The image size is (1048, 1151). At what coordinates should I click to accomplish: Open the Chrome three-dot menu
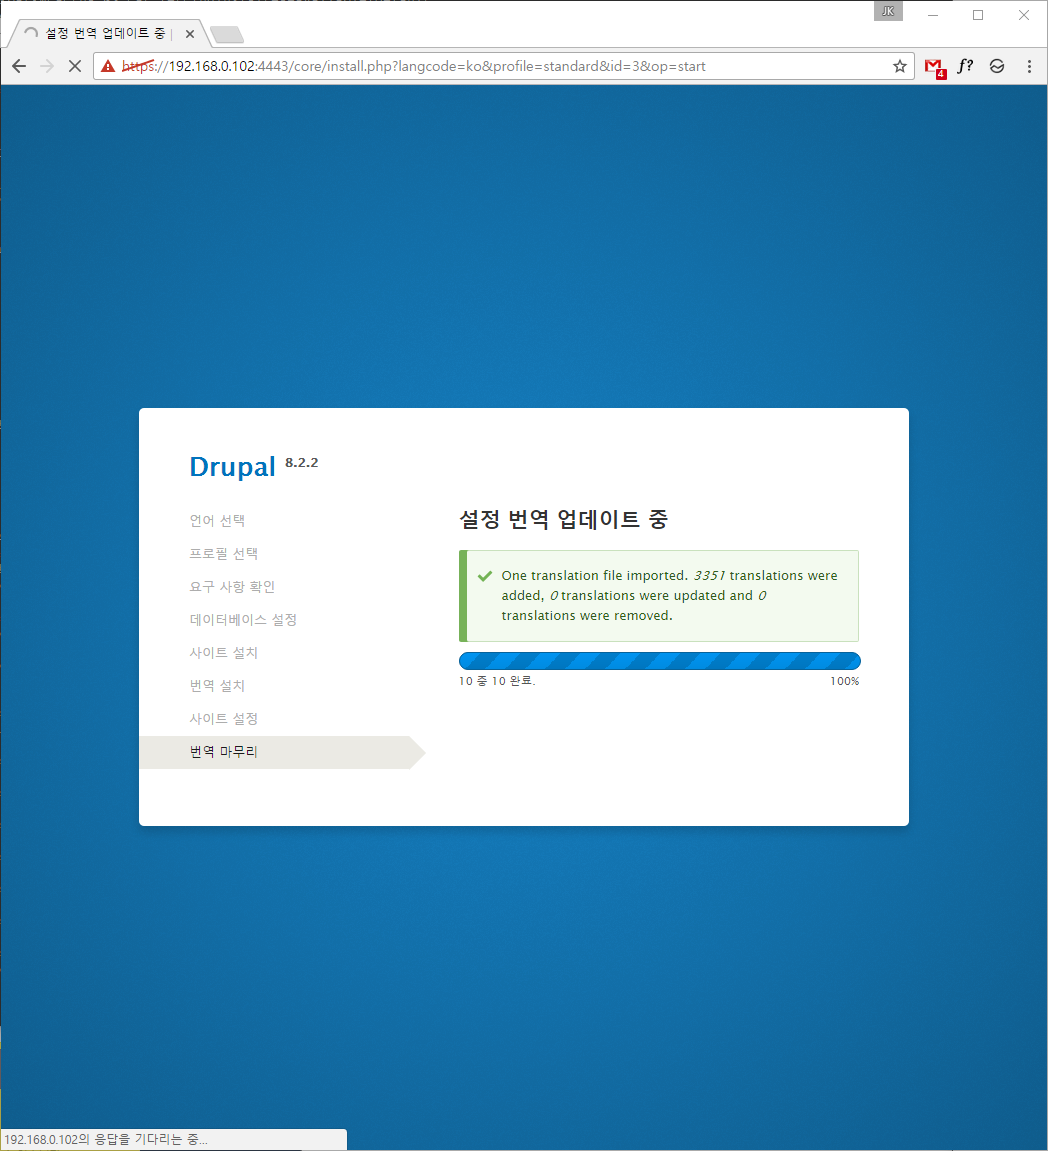point(1029,66)
